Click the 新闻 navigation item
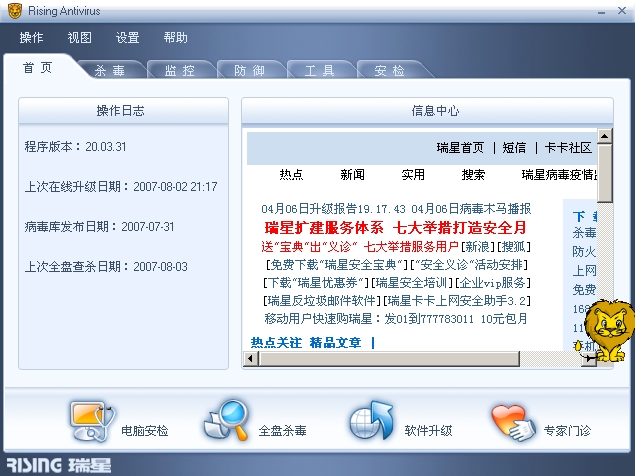The image size is (635, 476). point(352,175)
